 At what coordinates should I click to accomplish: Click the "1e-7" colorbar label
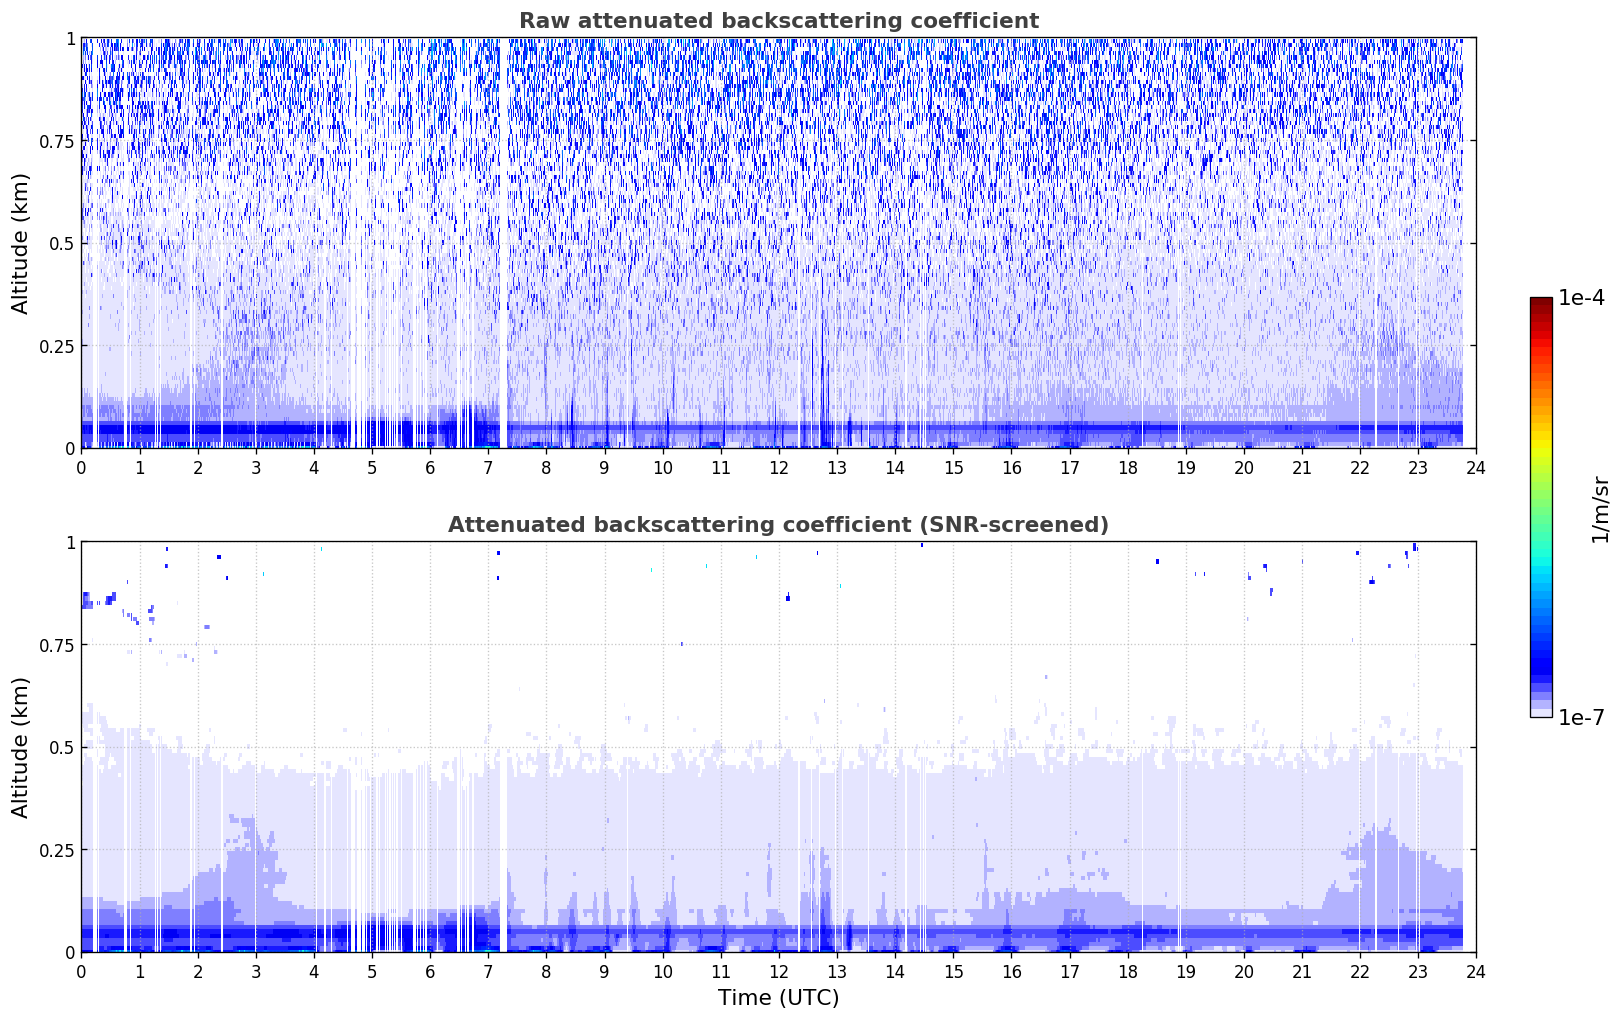pos(1581,718)
